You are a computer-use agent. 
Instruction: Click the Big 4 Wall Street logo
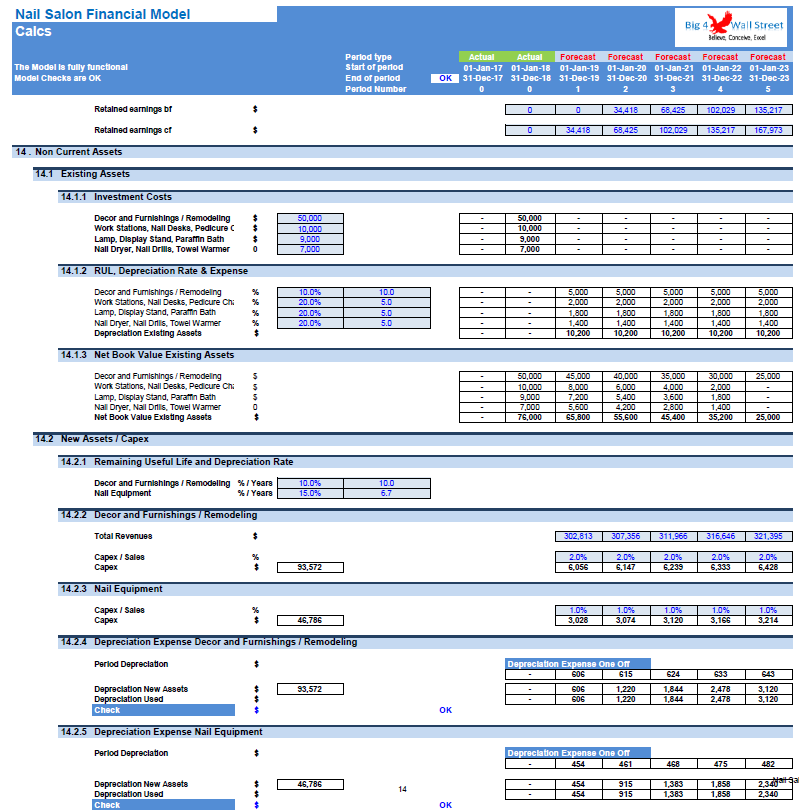[x=731, y=27]
